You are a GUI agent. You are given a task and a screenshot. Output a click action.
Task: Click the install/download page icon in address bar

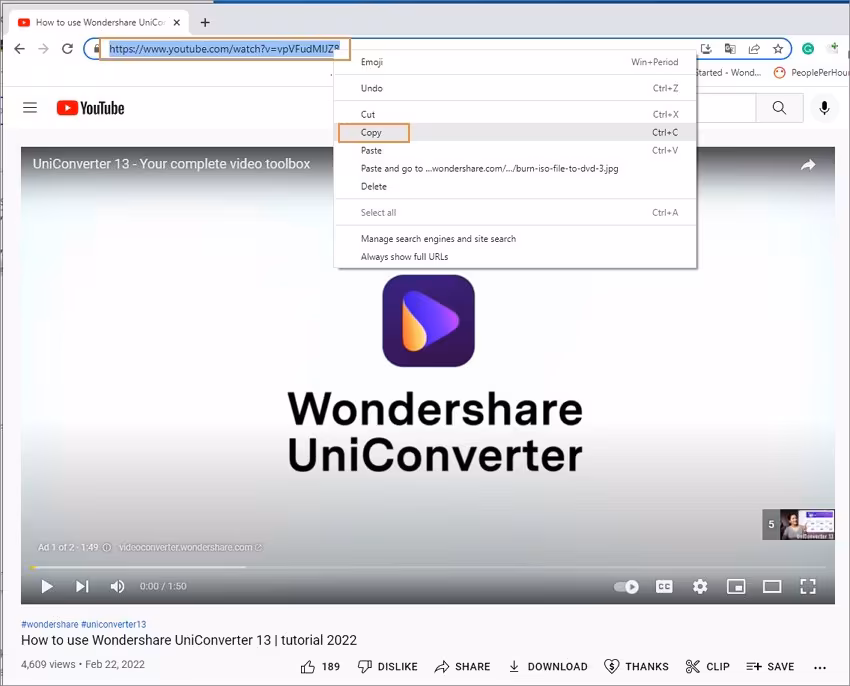[706, 49]
